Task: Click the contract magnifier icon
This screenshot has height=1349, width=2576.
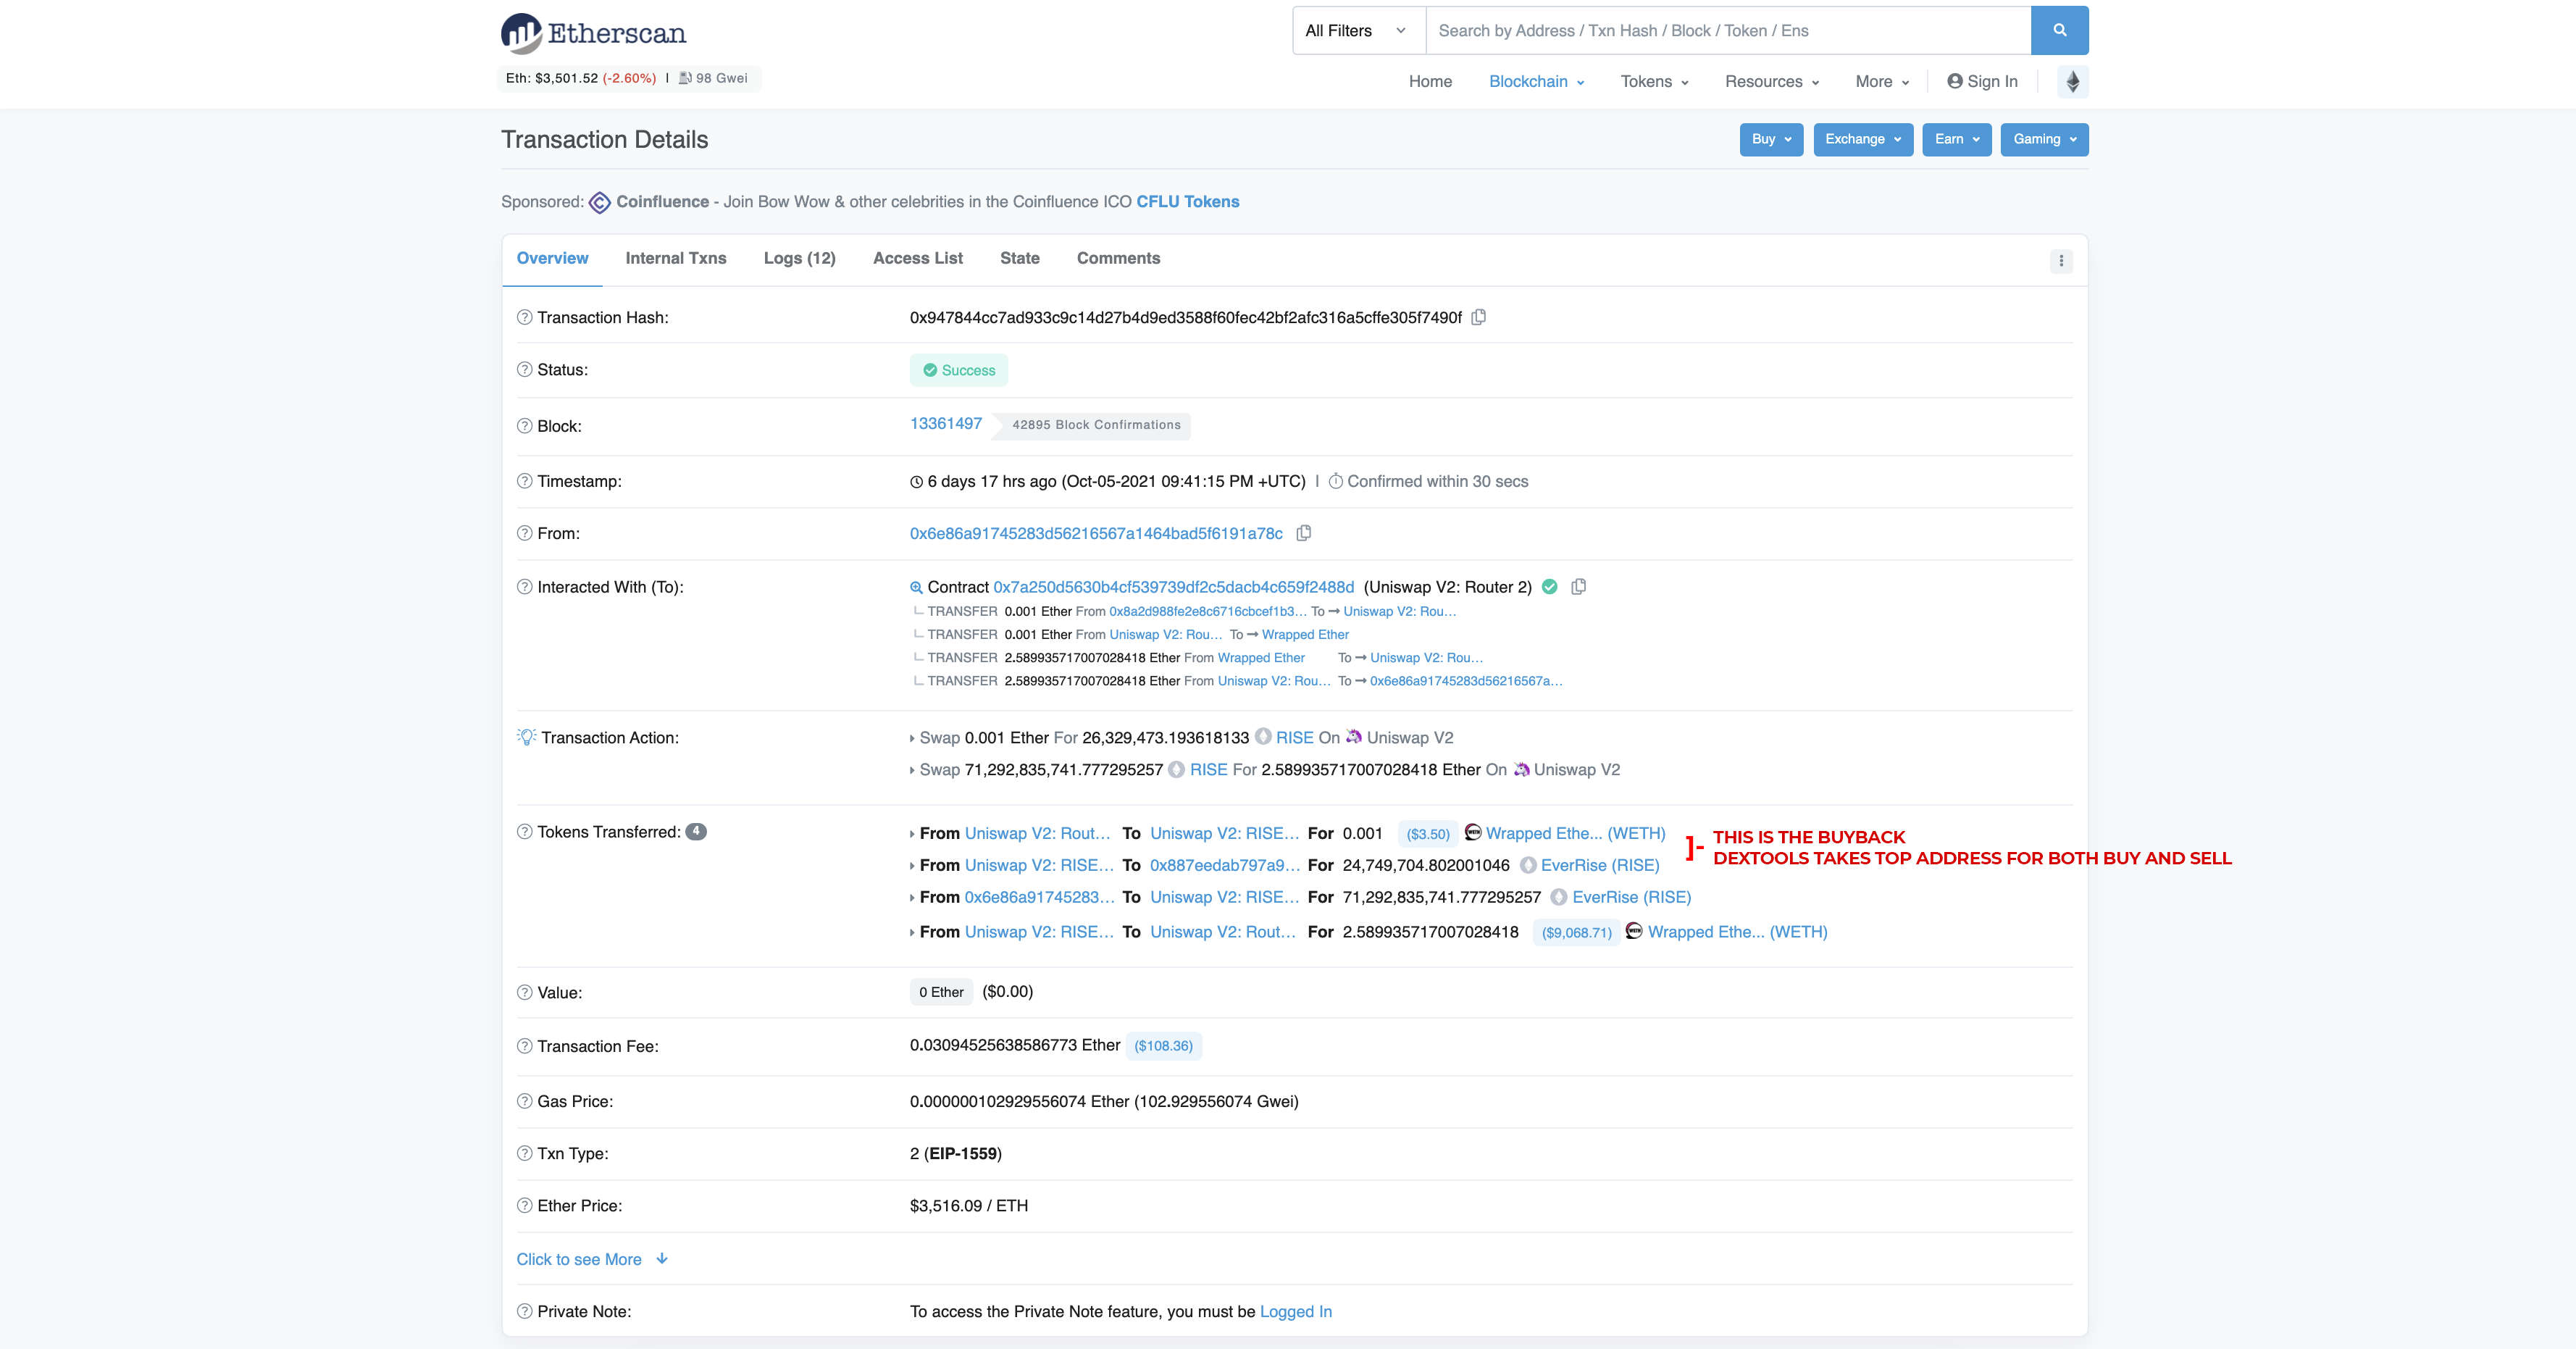Action: click(916, 588)
